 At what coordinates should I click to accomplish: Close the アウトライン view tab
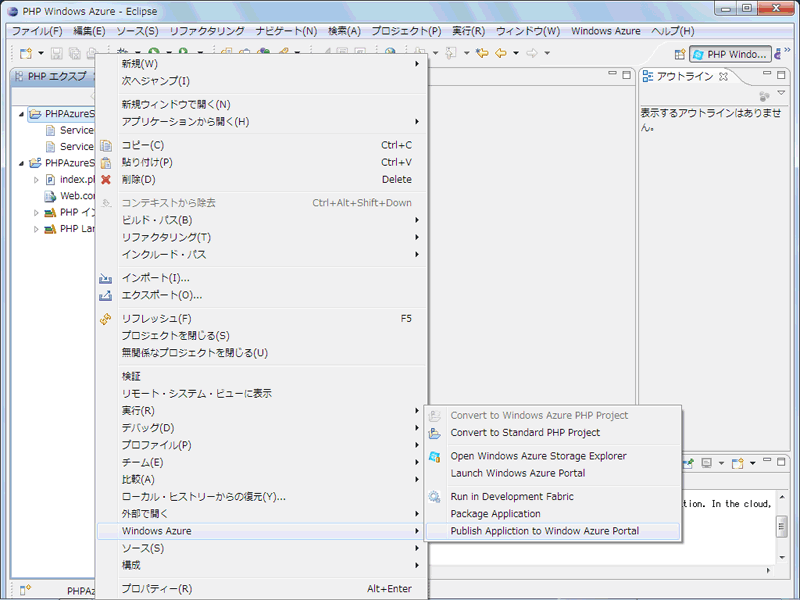(723, 77)
